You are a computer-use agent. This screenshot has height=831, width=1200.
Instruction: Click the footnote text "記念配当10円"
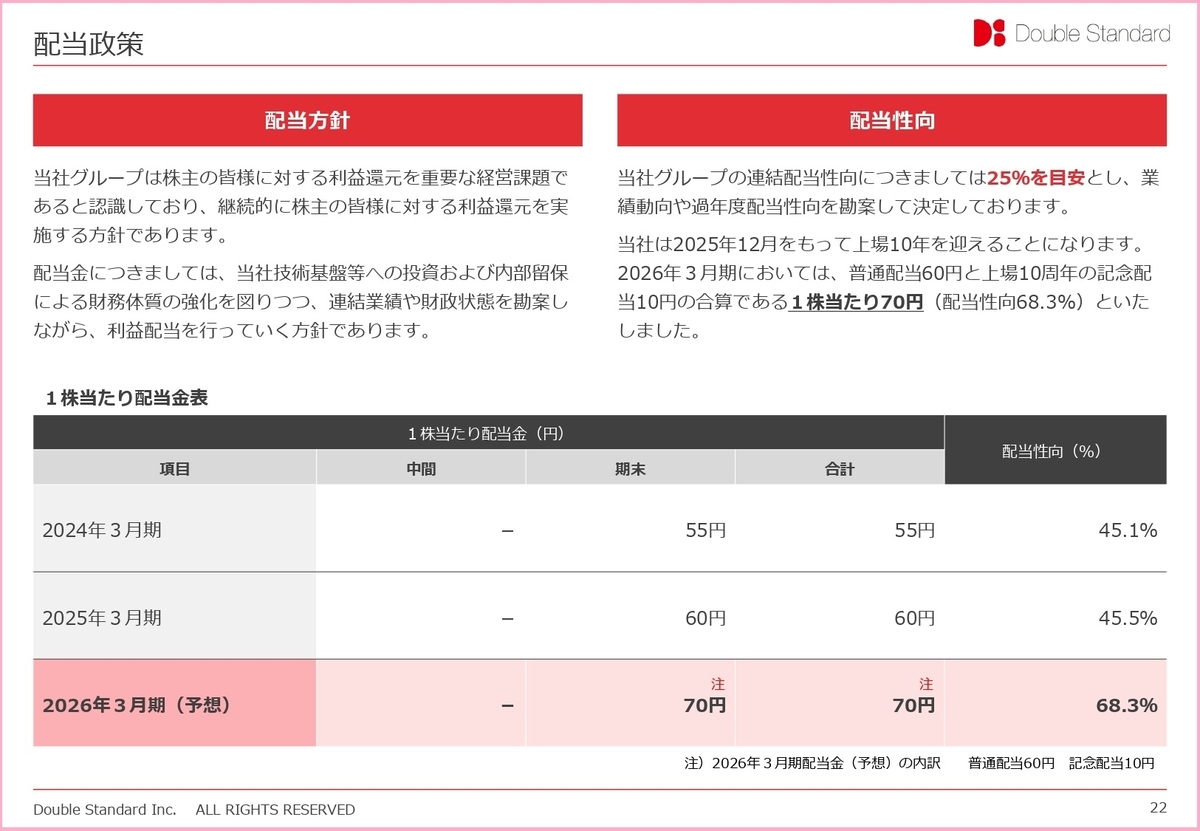point(1111,763)
